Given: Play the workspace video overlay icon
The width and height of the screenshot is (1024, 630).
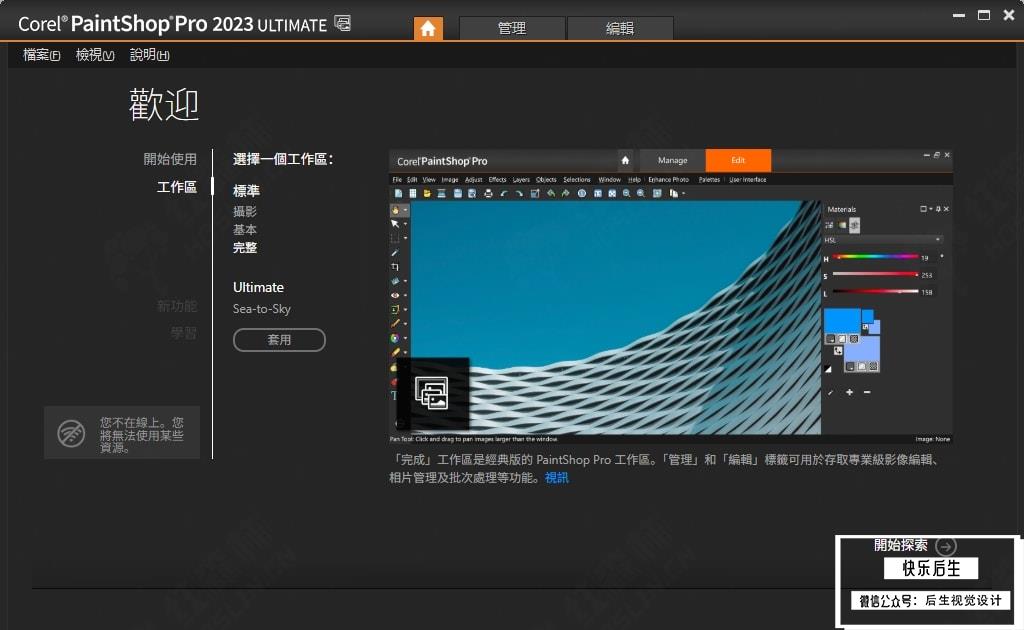Looking at the screenshot, I should pos(432,393).
